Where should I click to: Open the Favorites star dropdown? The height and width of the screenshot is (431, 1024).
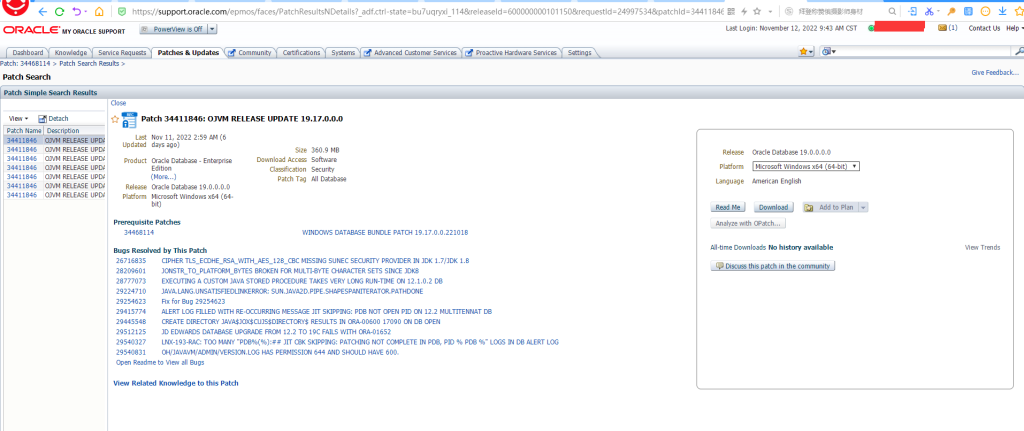click(805, 51)
